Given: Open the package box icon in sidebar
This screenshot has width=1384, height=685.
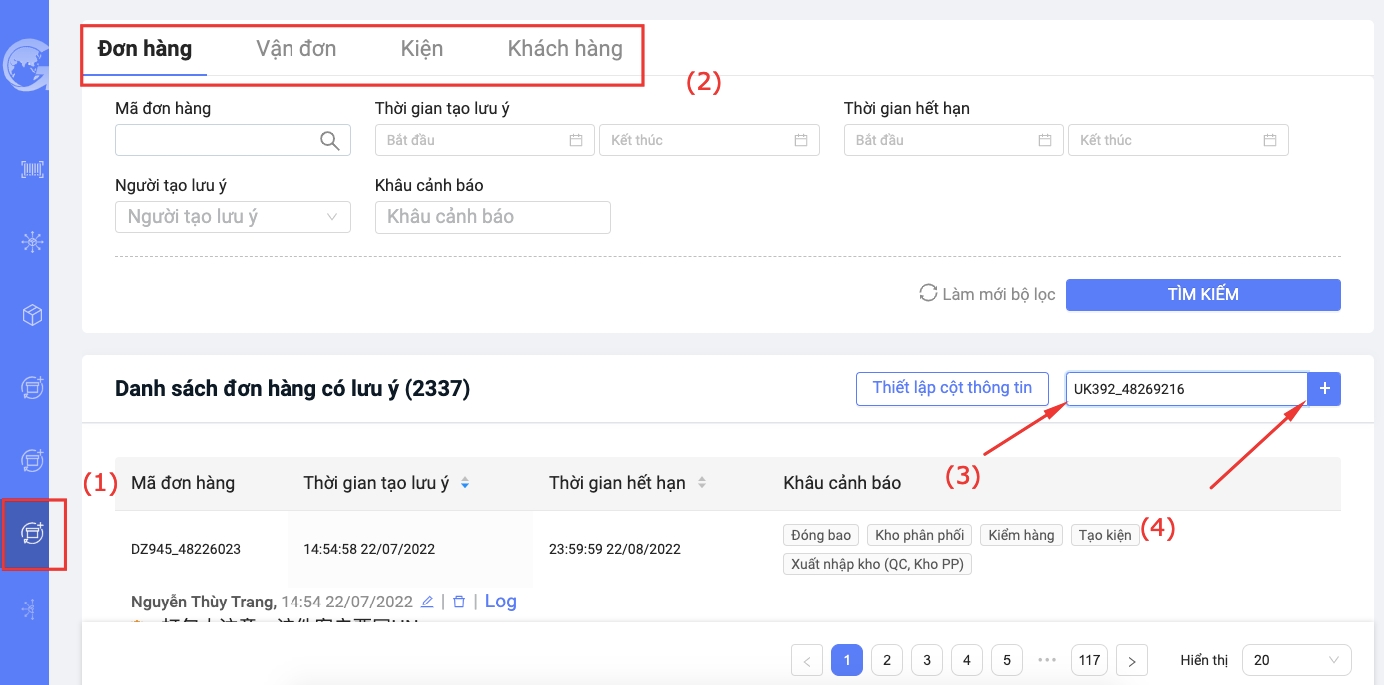Looking at the screenshot, I should (33, 315).
